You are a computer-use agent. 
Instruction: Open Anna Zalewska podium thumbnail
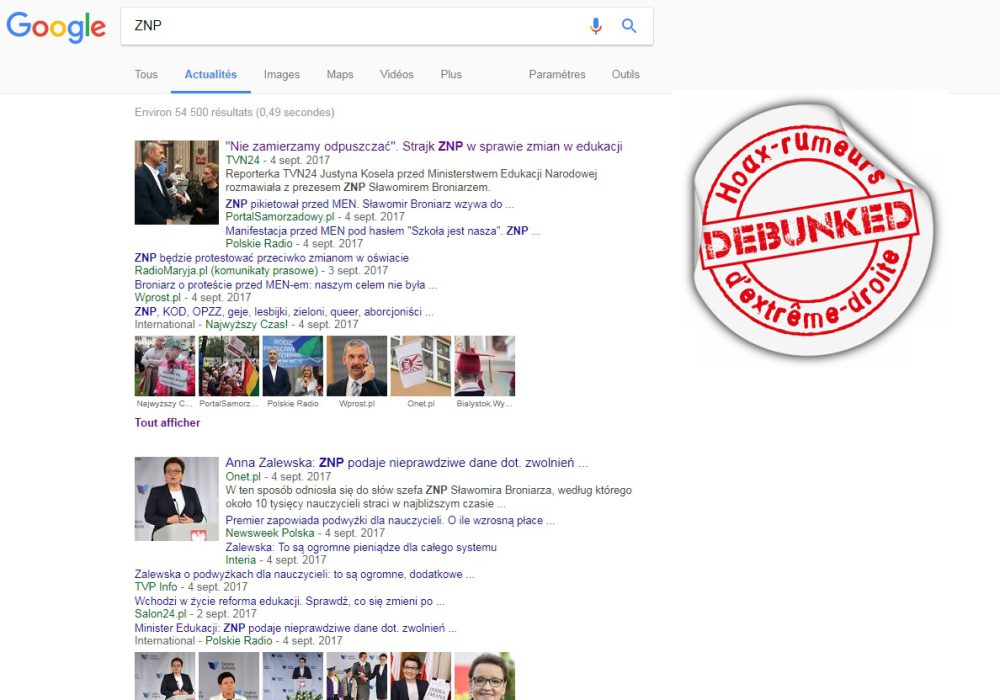177,499
